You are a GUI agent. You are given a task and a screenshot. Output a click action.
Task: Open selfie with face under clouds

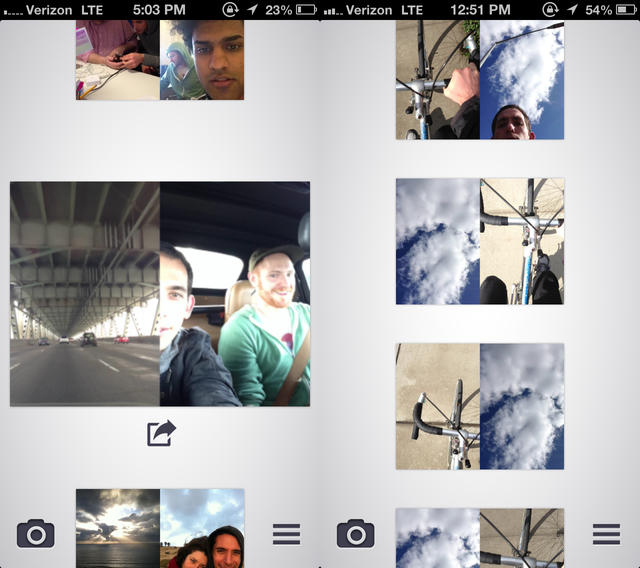522,80
